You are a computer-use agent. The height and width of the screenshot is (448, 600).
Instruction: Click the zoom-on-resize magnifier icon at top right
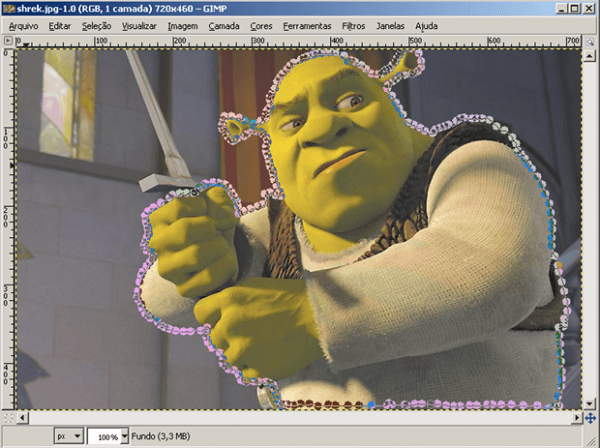click(x=590, y=41)
